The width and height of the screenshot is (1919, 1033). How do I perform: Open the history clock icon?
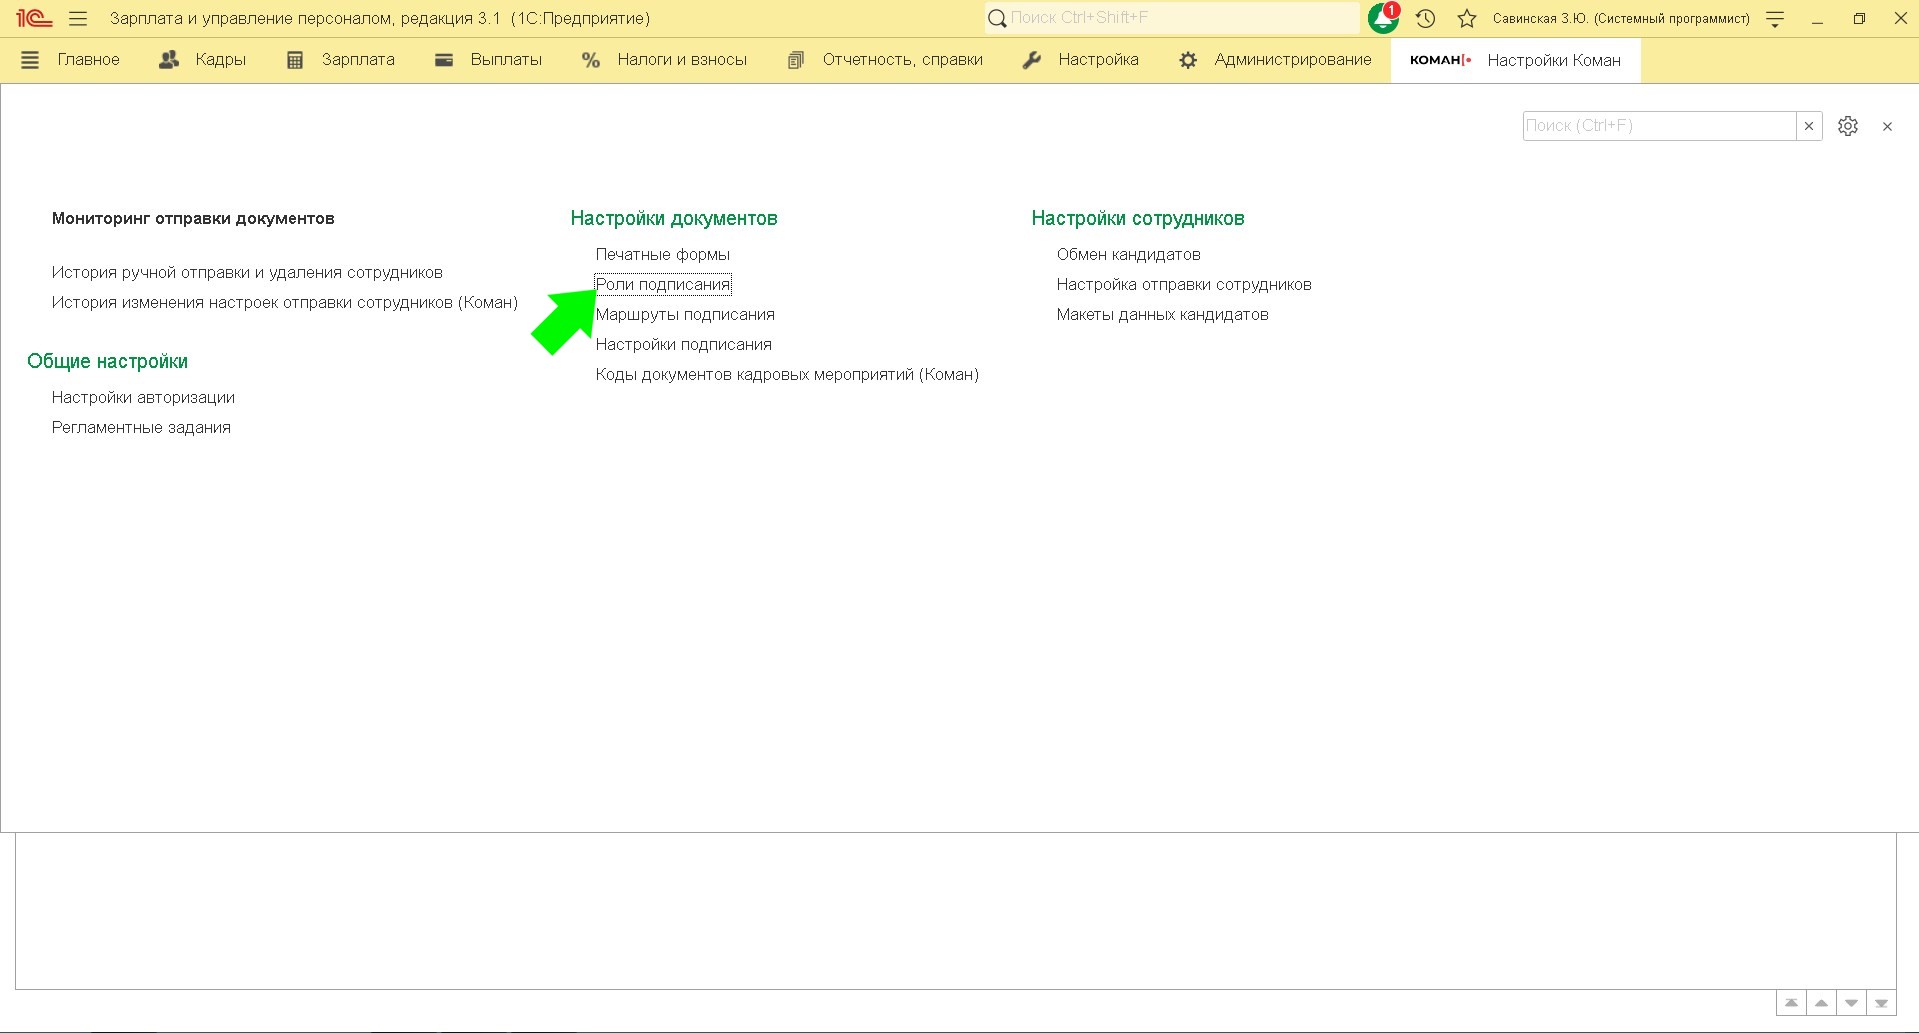(1426, 19)
